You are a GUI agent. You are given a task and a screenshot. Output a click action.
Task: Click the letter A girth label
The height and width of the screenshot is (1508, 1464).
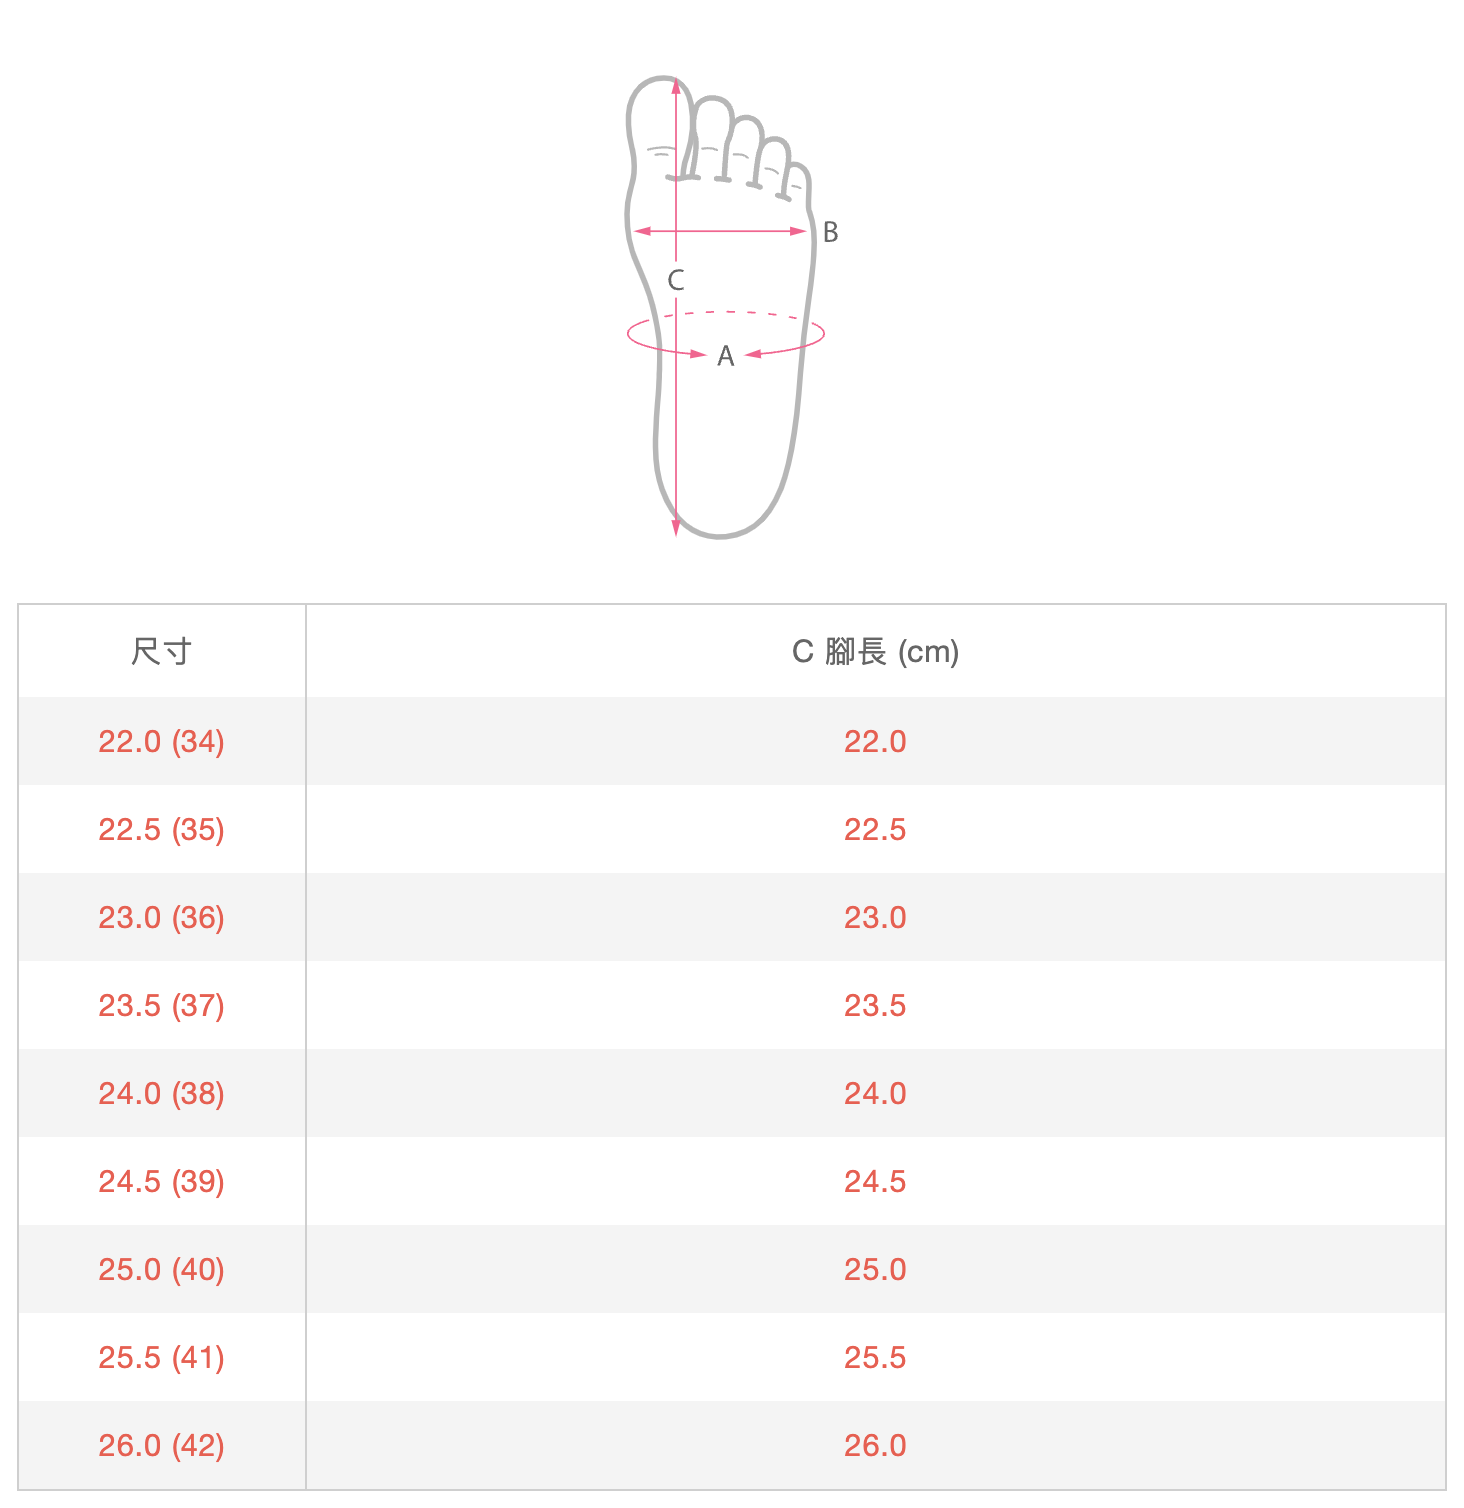726,356
